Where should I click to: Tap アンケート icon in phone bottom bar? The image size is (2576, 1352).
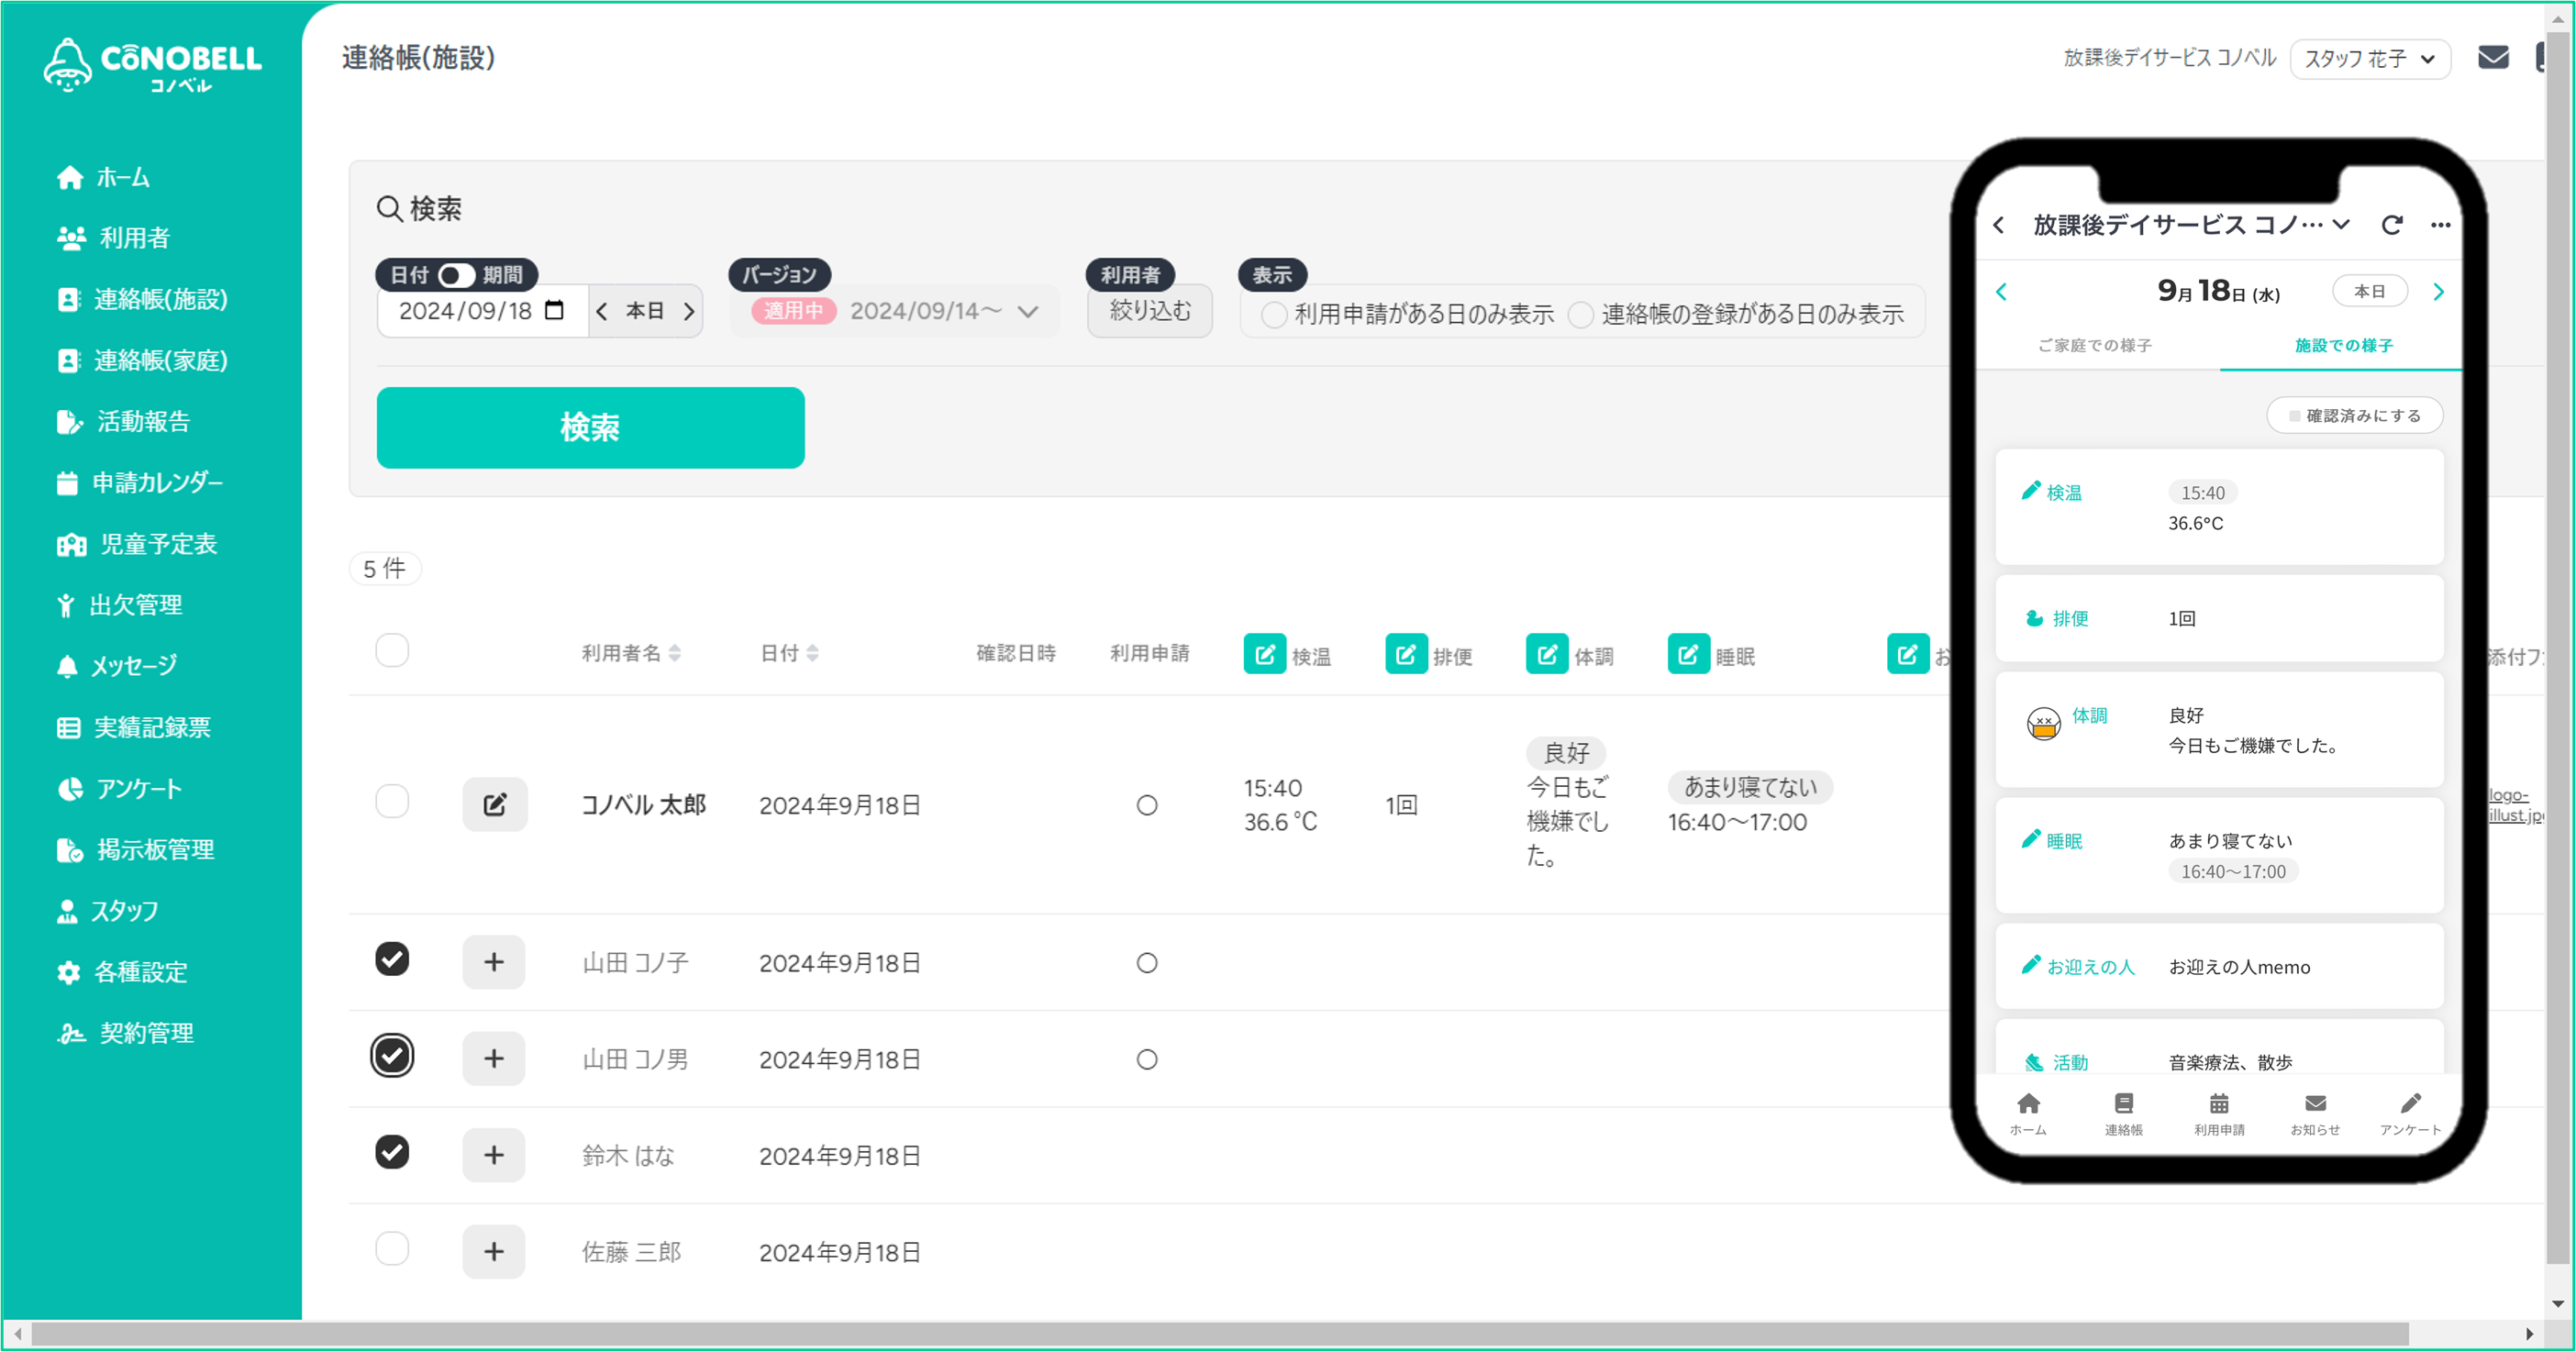pos(2411,1114)
